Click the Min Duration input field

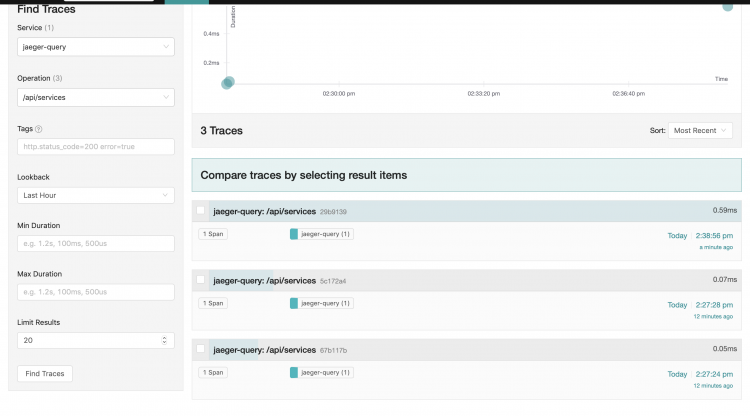(x=96, y=244)
